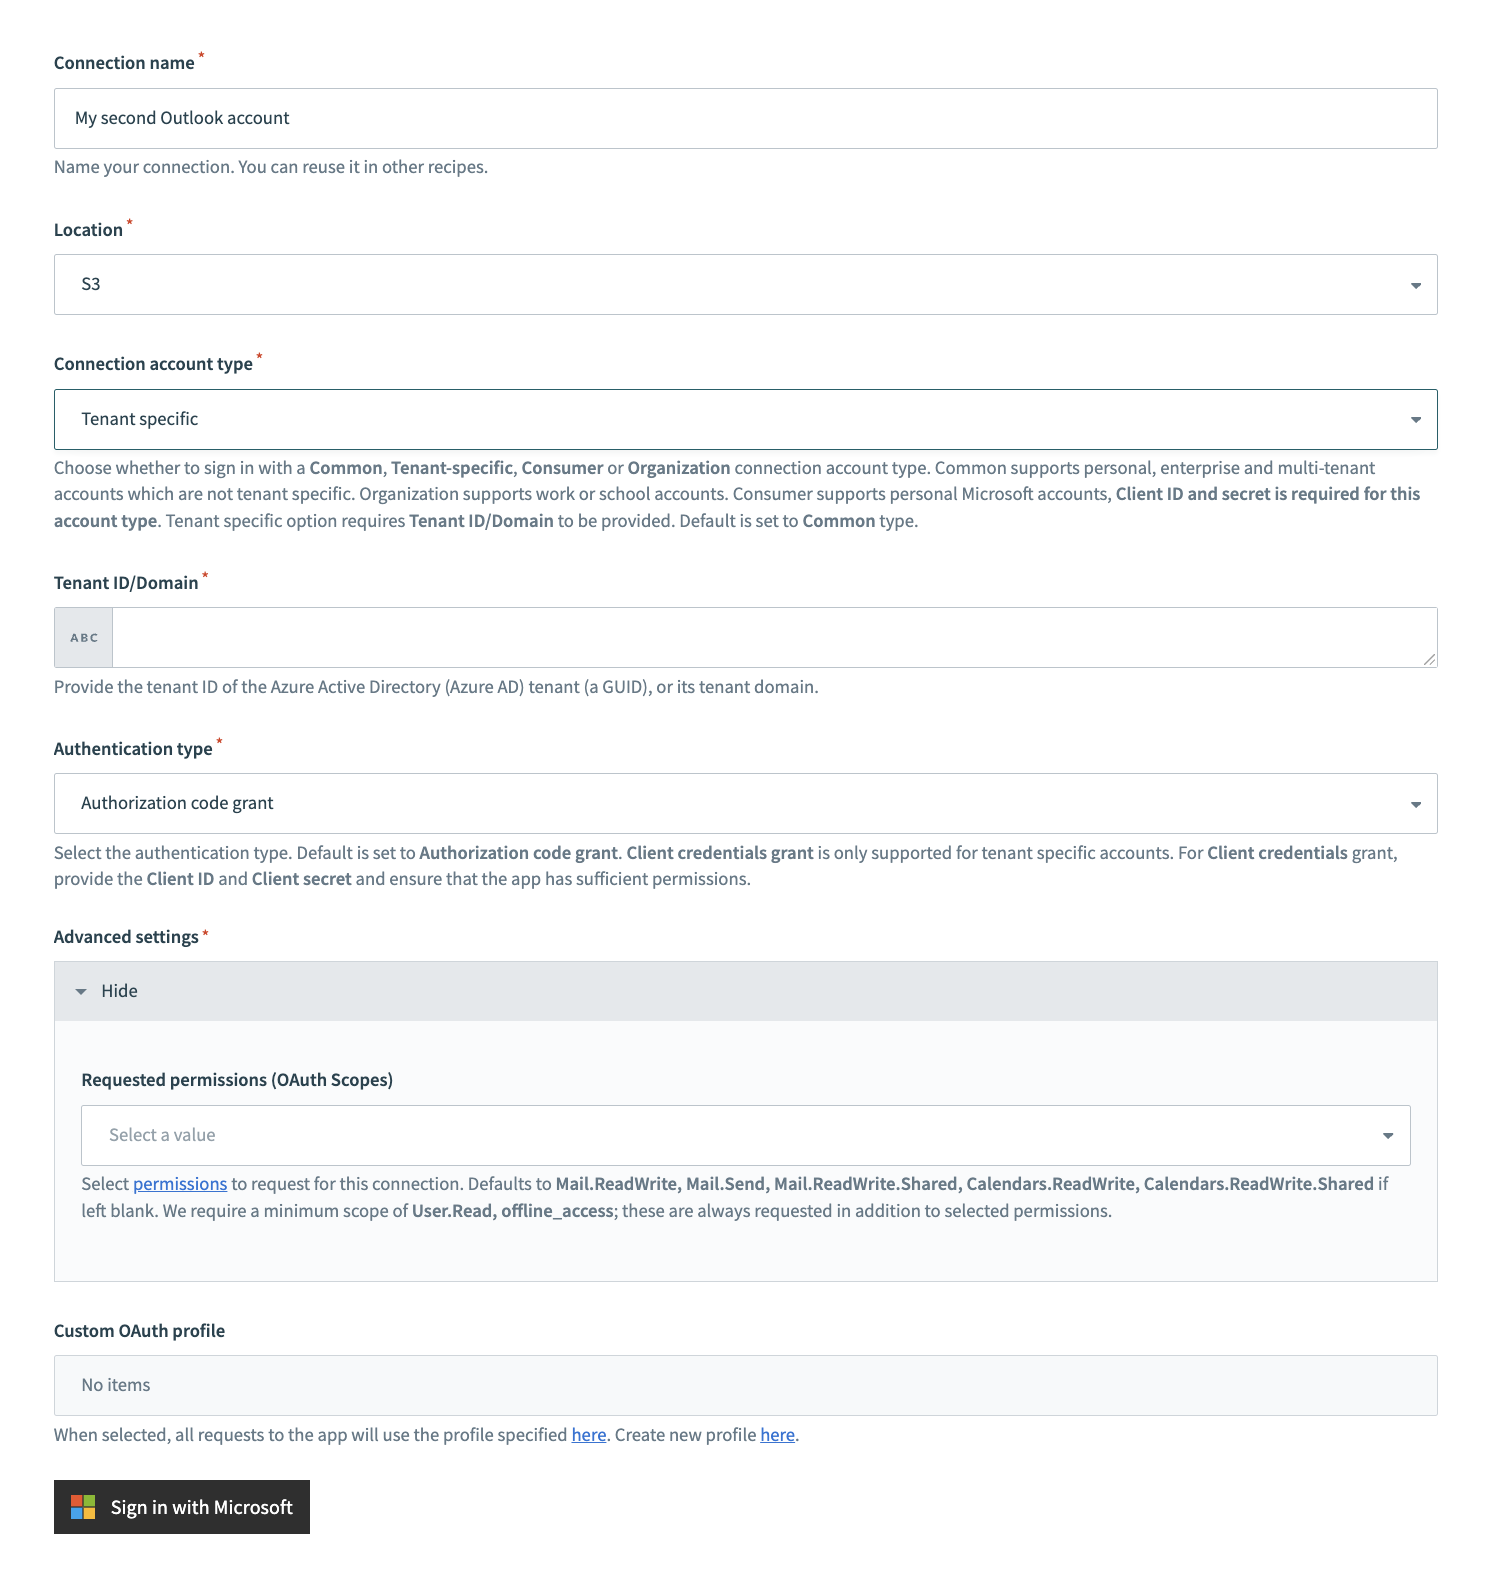
Task: Open the Location dropdown showing S3
Action: coord(745,284)
